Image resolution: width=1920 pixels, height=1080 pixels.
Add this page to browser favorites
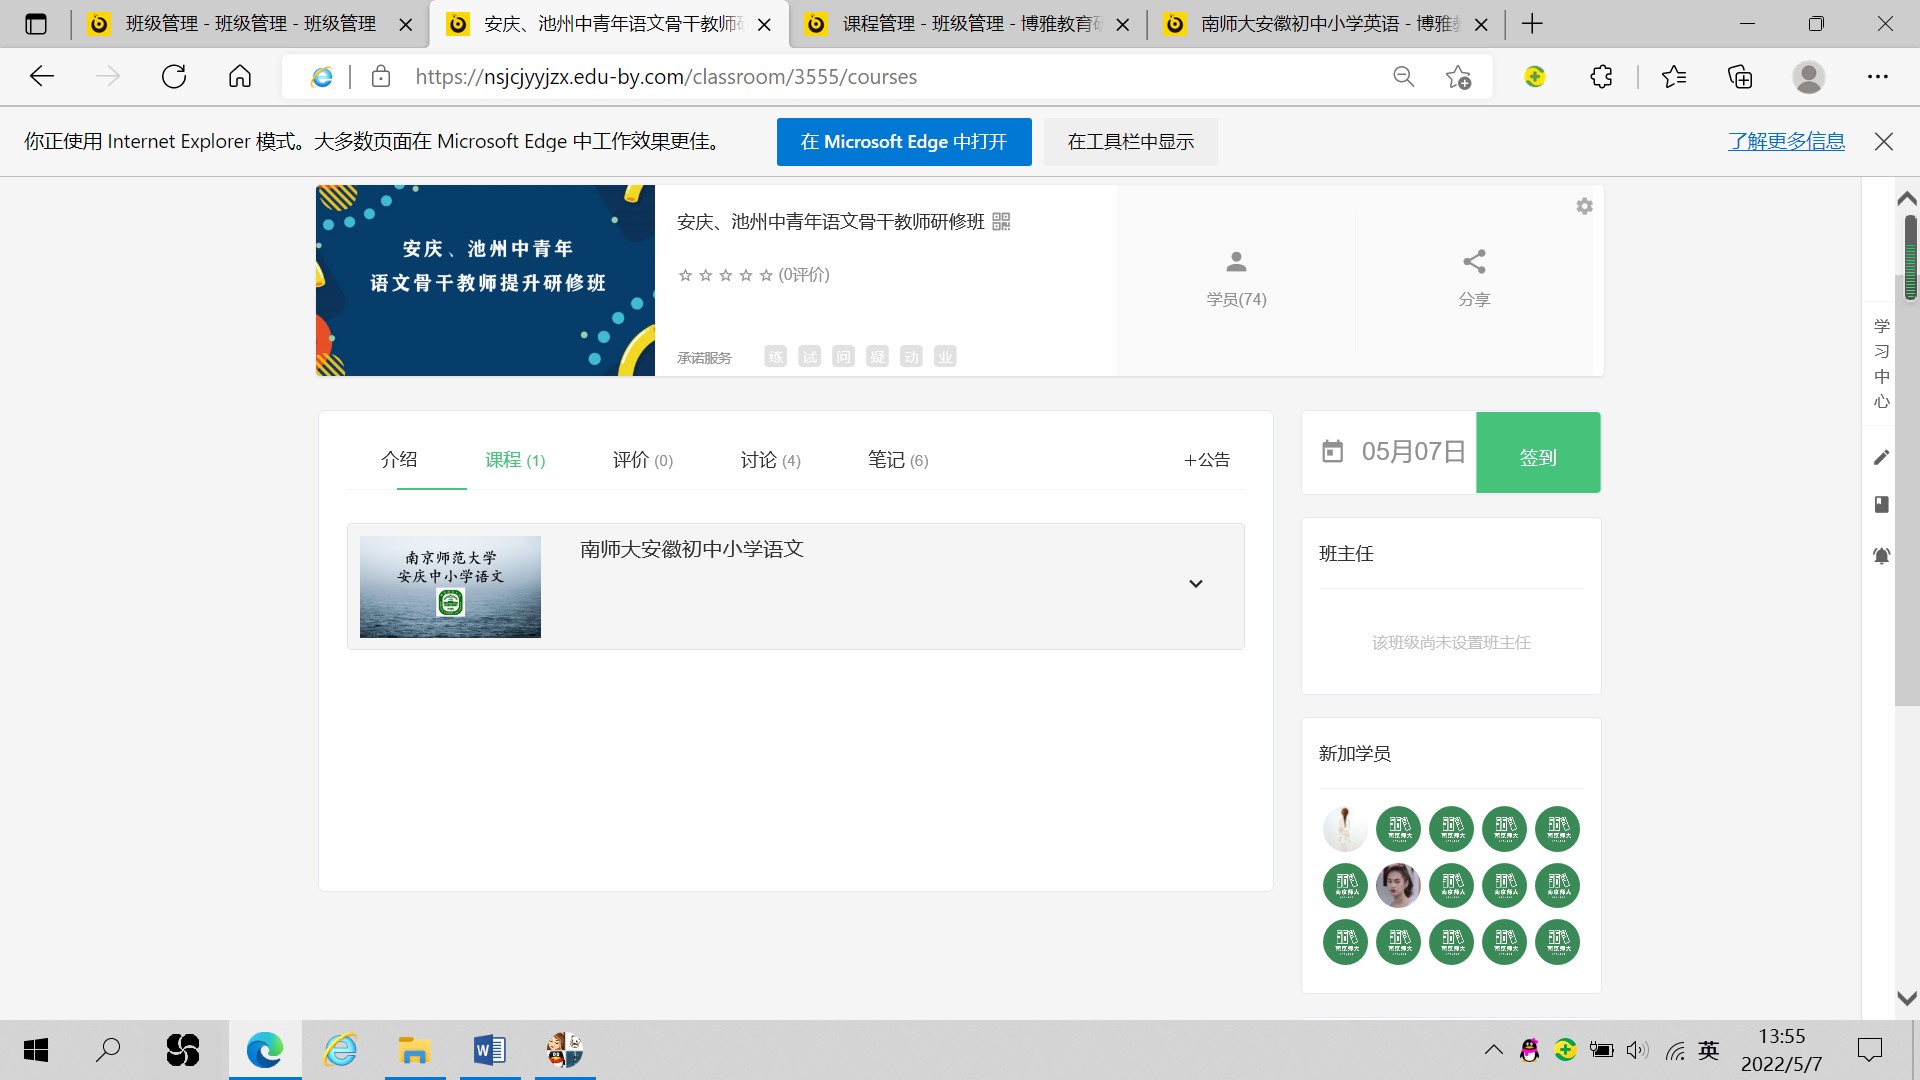coord(1458,77)
